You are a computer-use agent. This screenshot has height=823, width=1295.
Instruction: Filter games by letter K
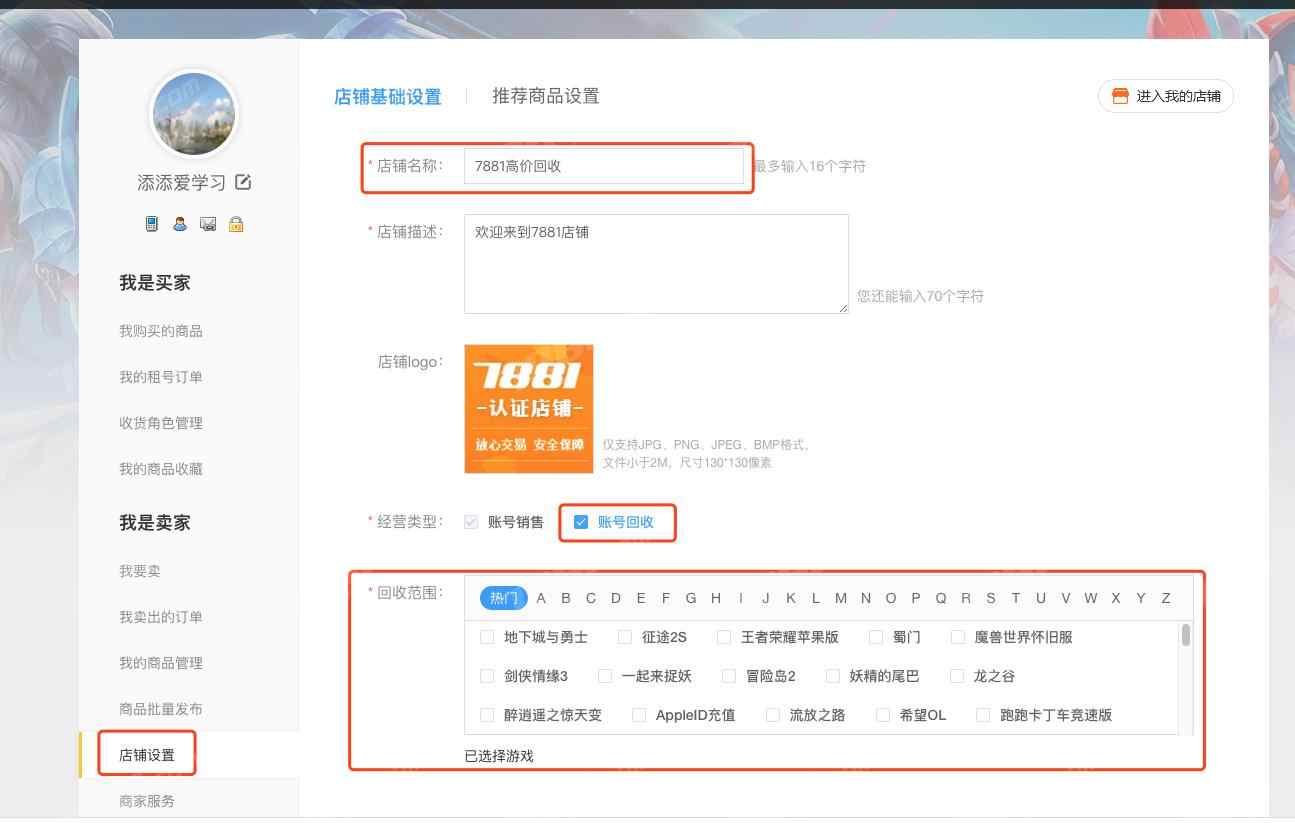pos(791,598)
